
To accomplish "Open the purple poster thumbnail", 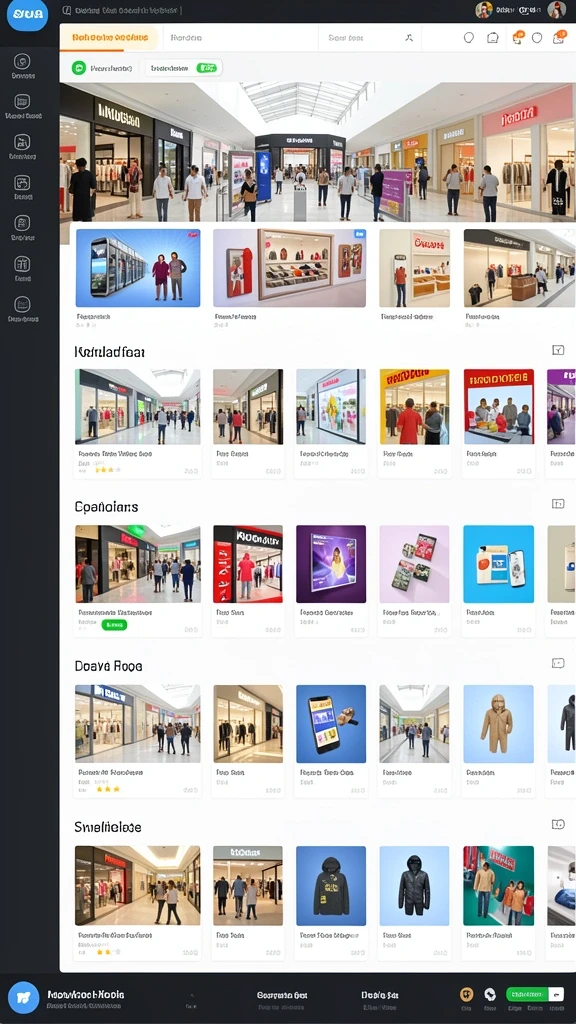I will click(x=331, y=564).
